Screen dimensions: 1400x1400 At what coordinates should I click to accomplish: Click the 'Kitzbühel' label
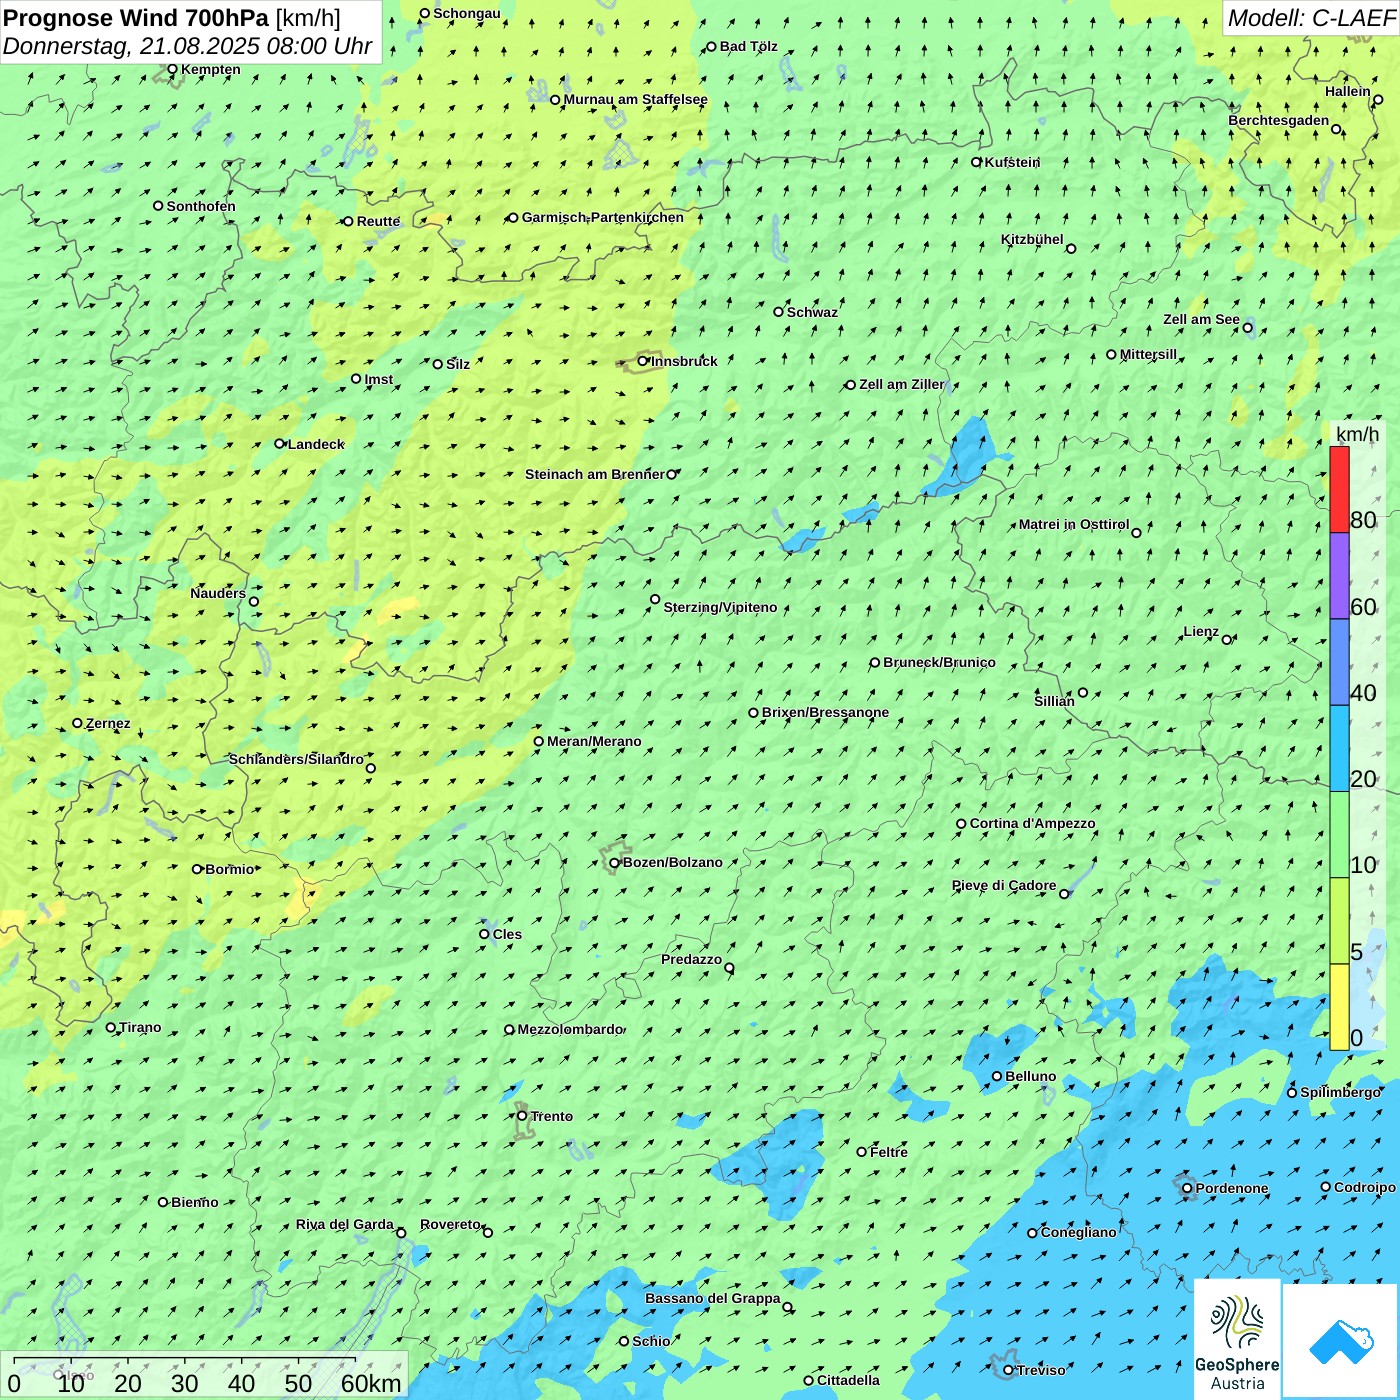(x=1032, y=239)
